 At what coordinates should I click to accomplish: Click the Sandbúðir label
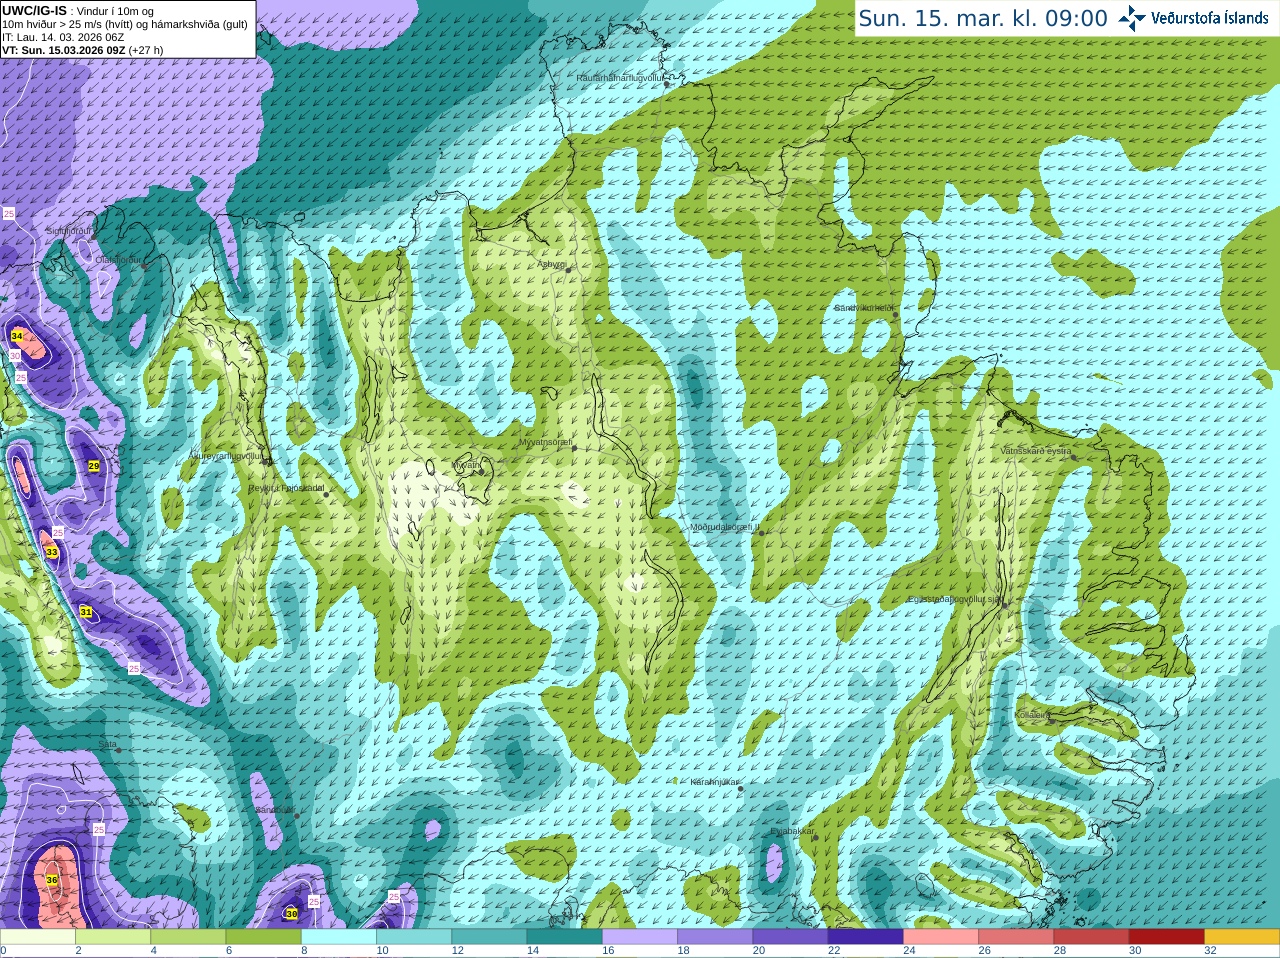[x=275, y=810]
